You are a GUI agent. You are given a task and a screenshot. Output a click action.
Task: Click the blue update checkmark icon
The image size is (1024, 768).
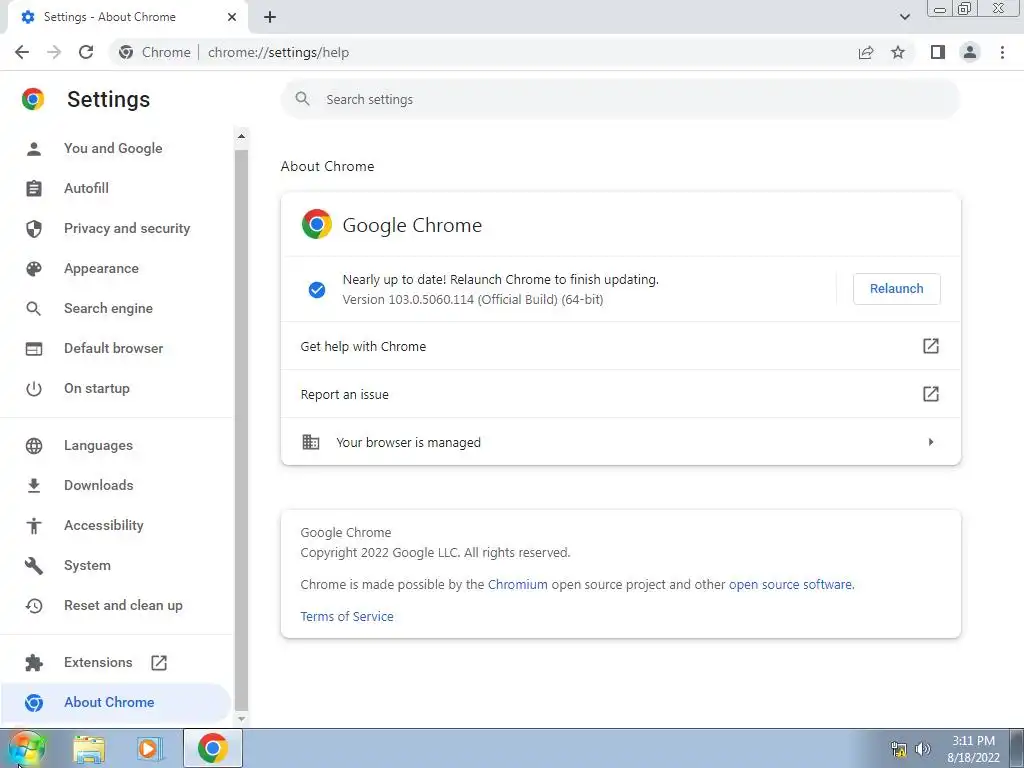317,289
